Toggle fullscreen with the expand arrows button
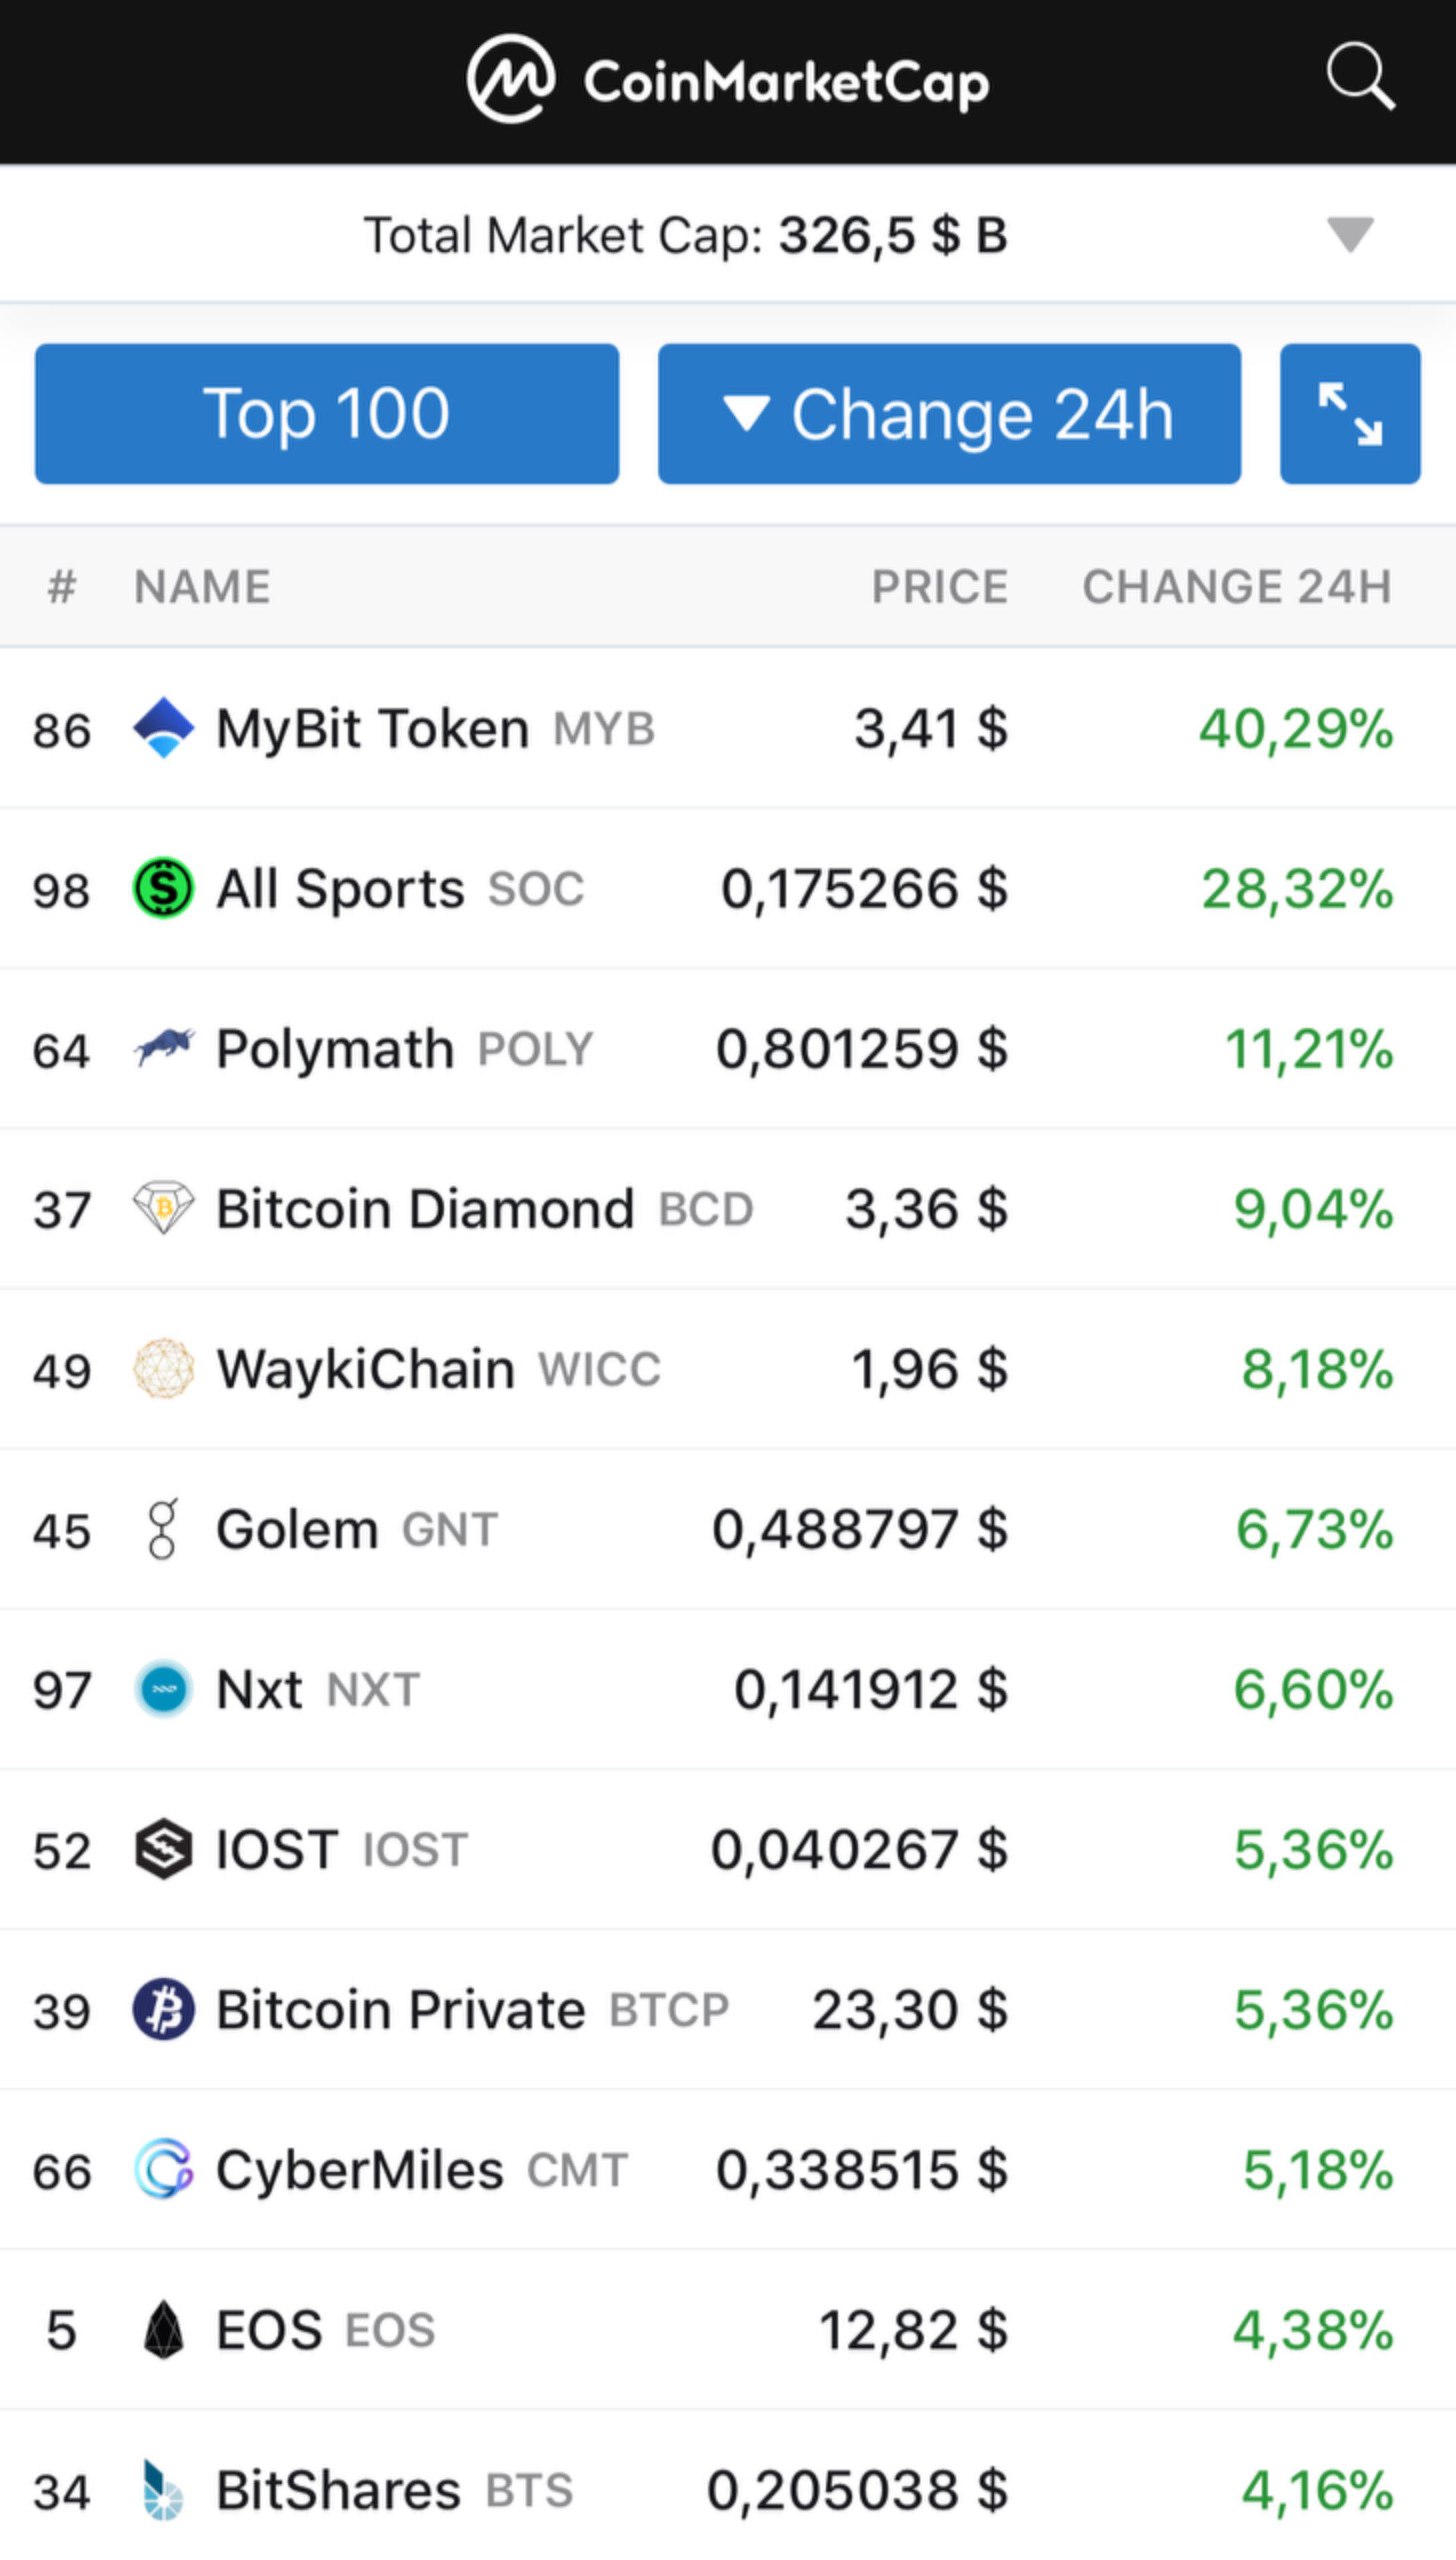This screenshot has height=2560, width=1456. [x=1350, y=414]
